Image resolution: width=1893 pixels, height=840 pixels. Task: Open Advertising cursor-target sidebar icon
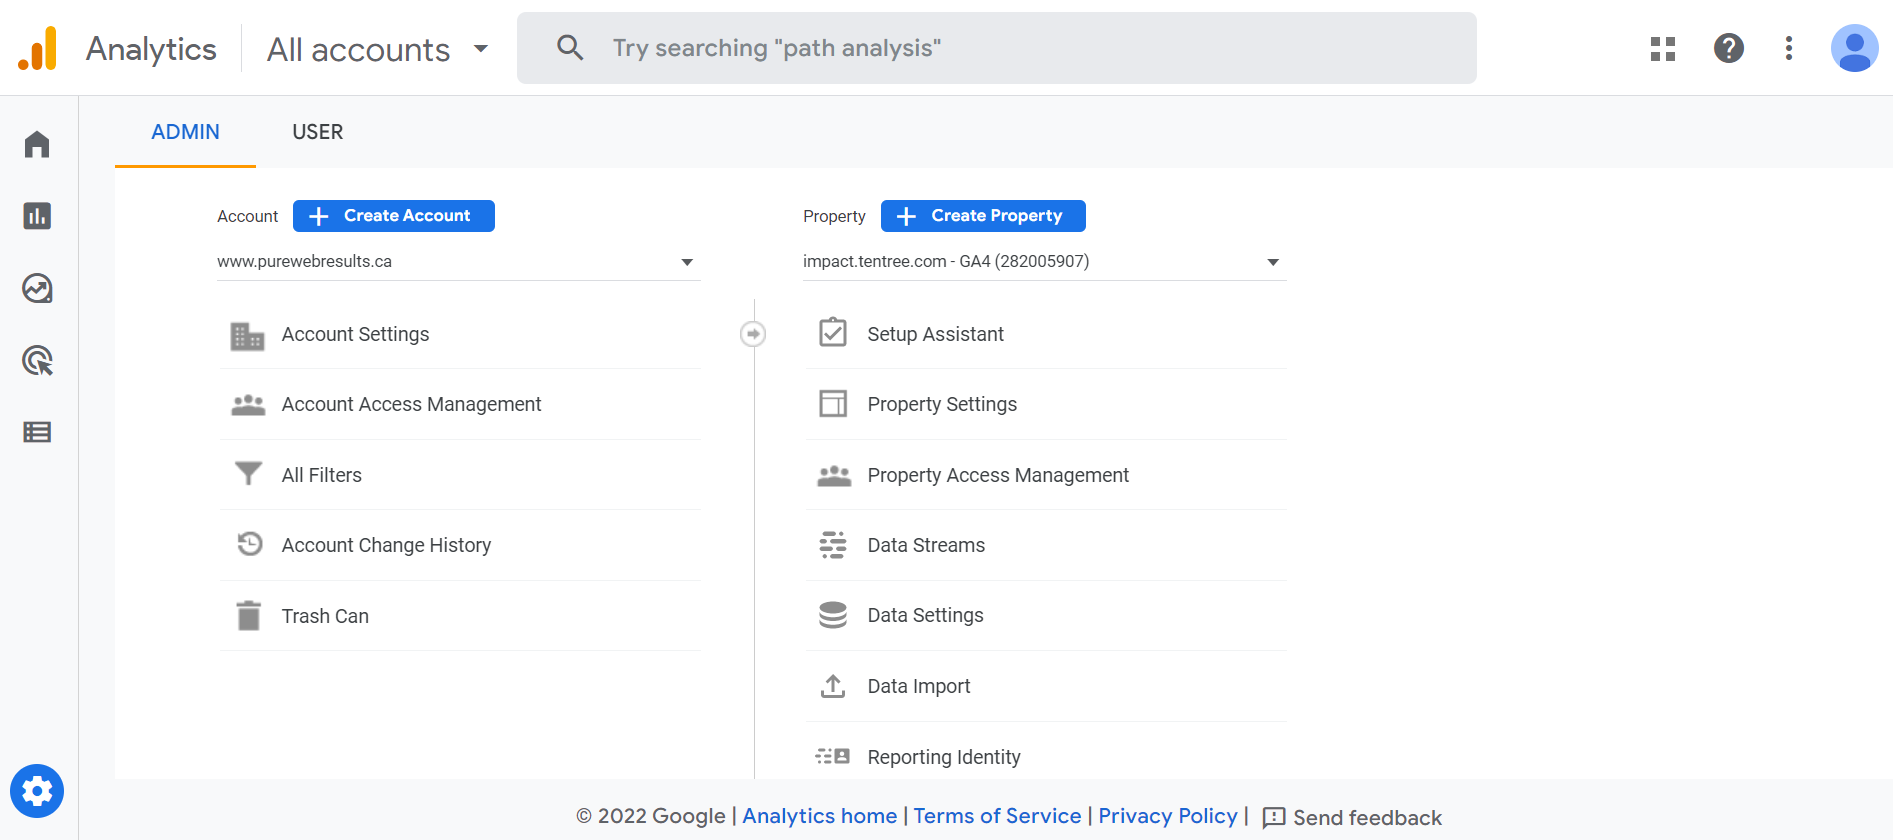(x=37, y=360)
